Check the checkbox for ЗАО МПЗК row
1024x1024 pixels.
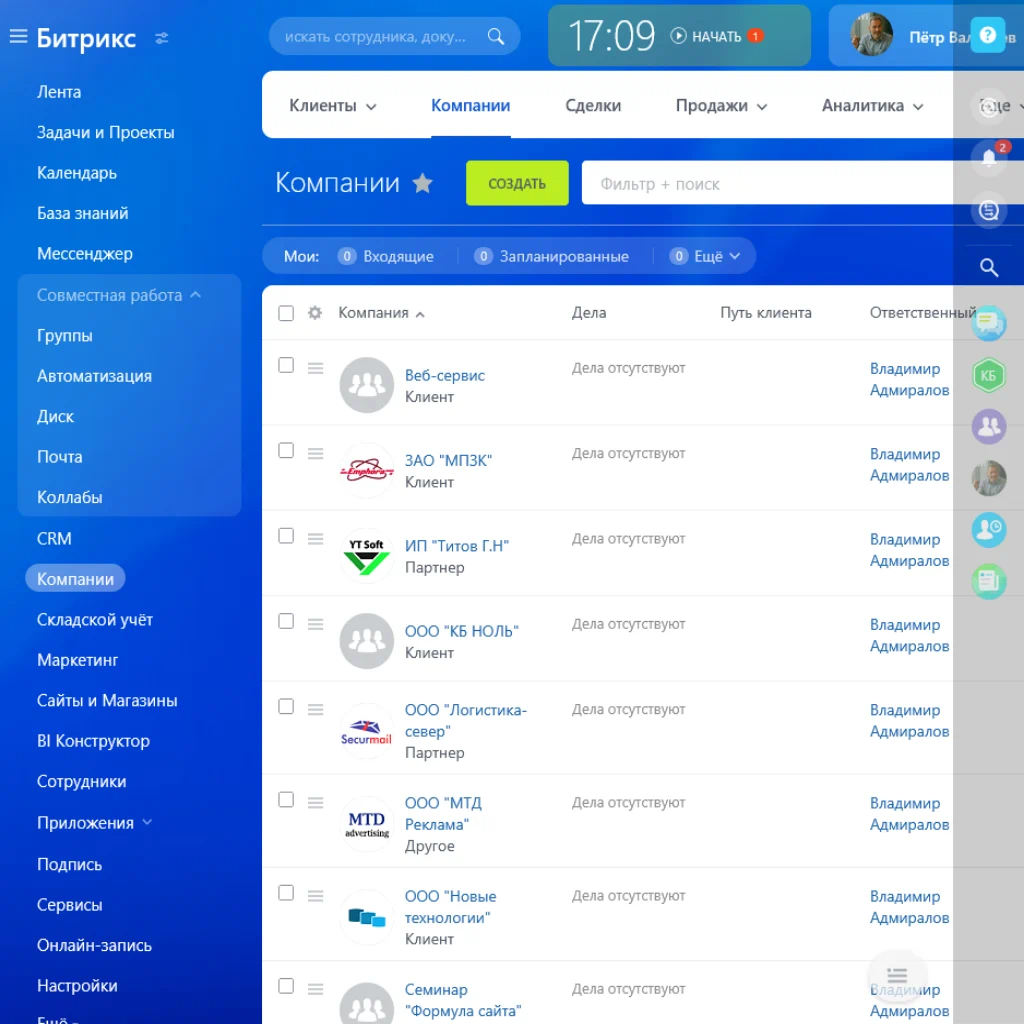click(x=286, y=451)
